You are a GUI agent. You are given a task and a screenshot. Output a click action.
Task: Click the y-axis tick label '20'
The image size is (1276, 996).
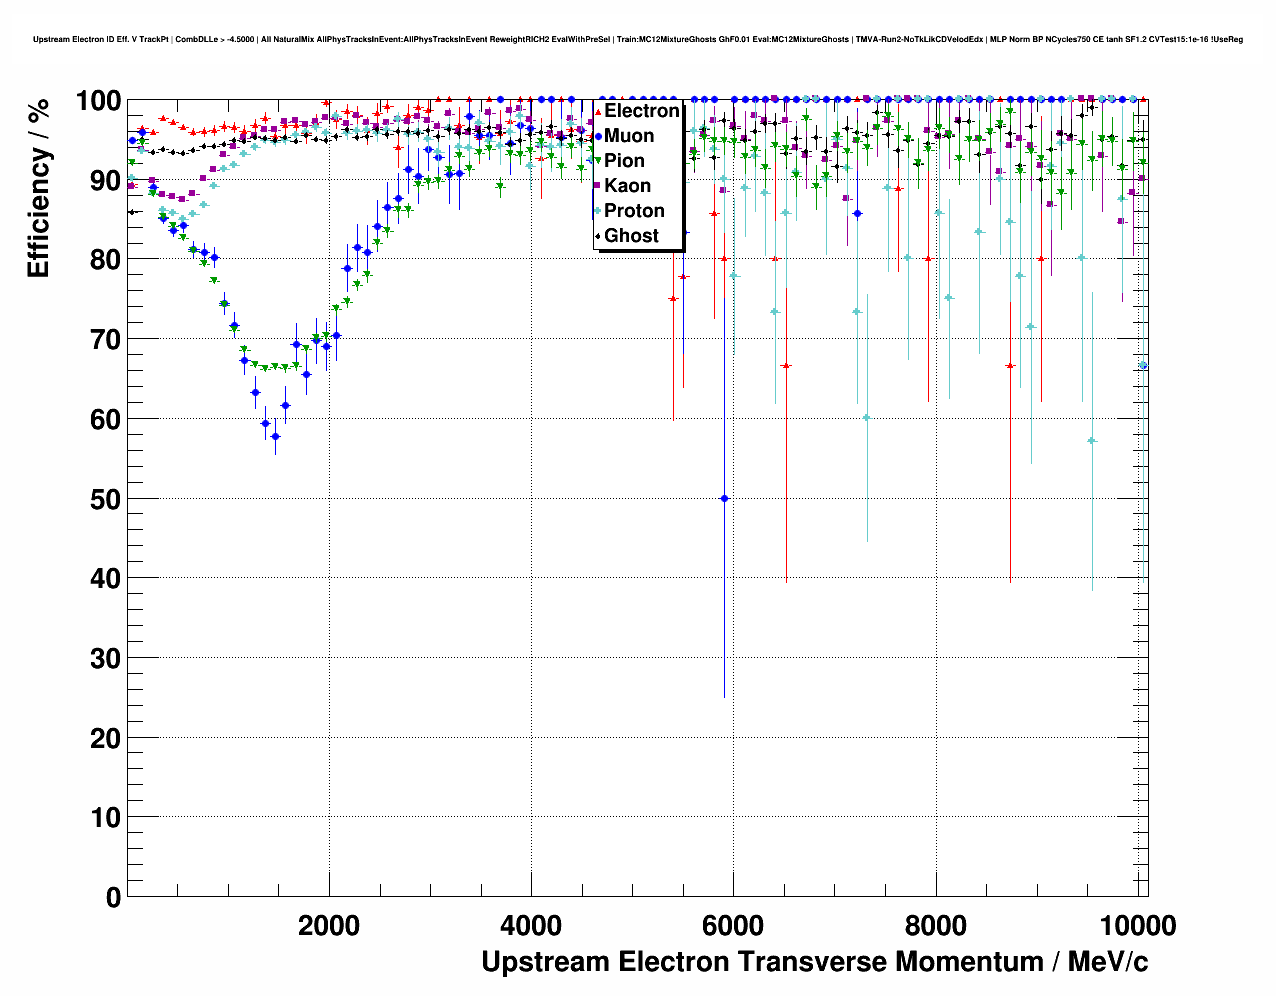click(106, 738)
